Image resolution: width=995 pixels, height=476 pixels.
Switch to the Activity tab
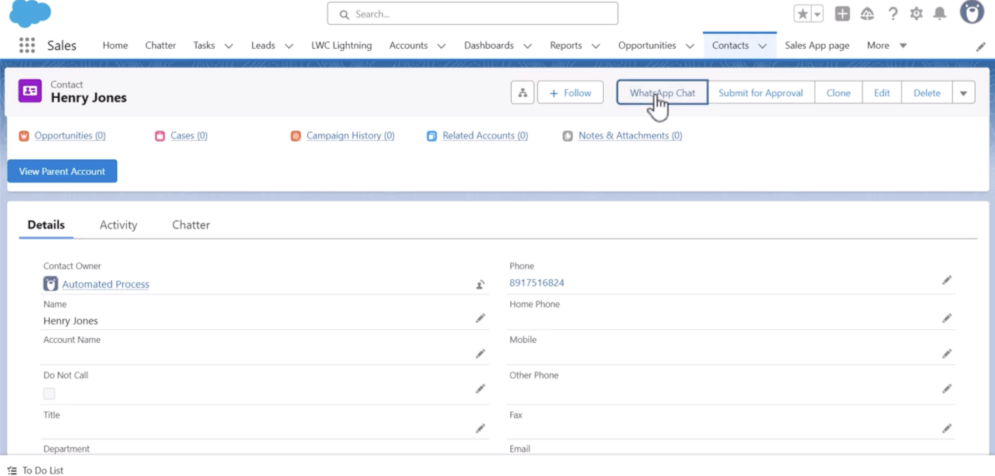pyautogui.click(x=118, y=225)
